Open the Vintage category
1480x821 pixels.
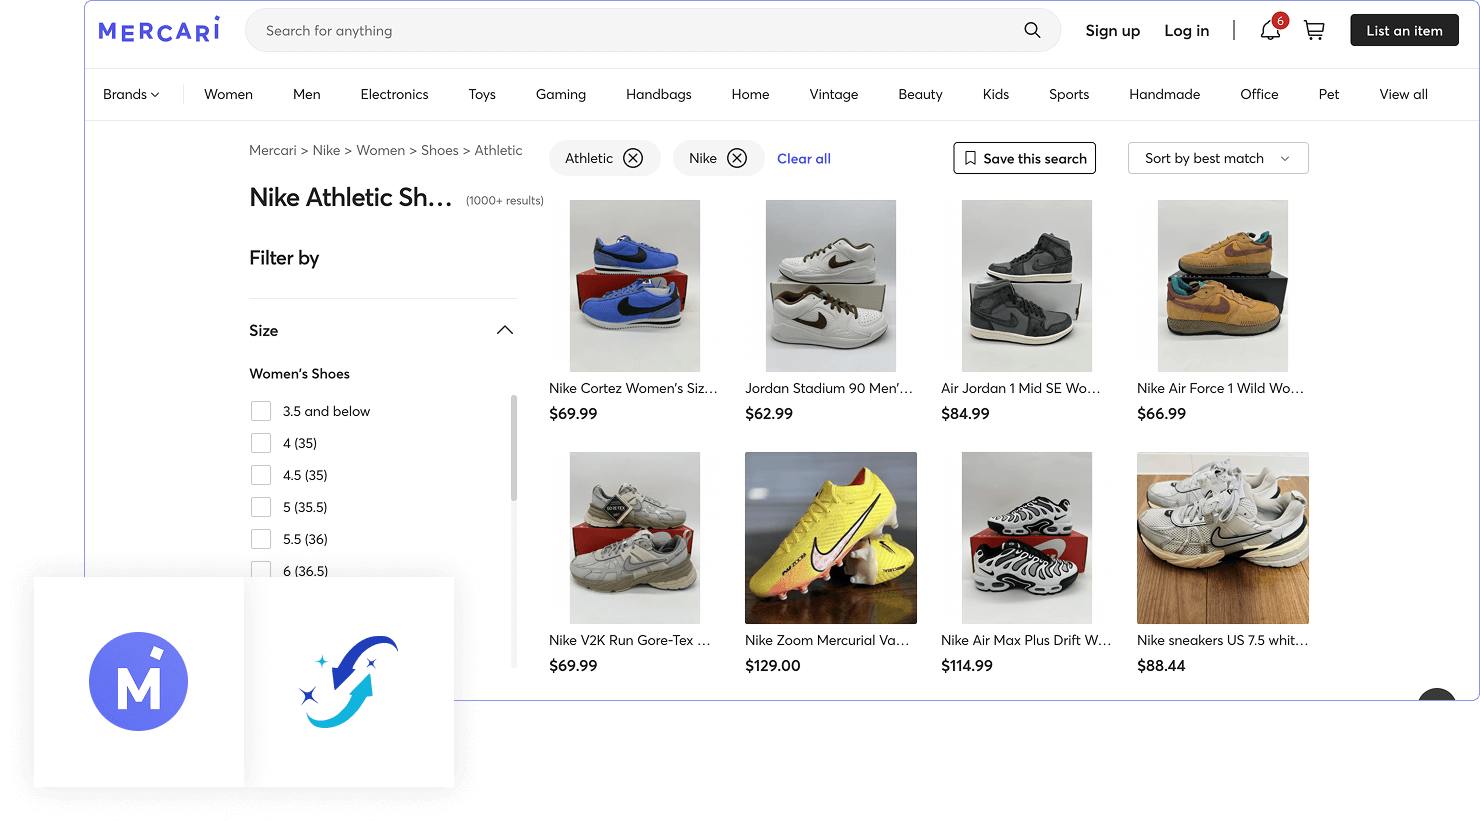click(834, 94)
